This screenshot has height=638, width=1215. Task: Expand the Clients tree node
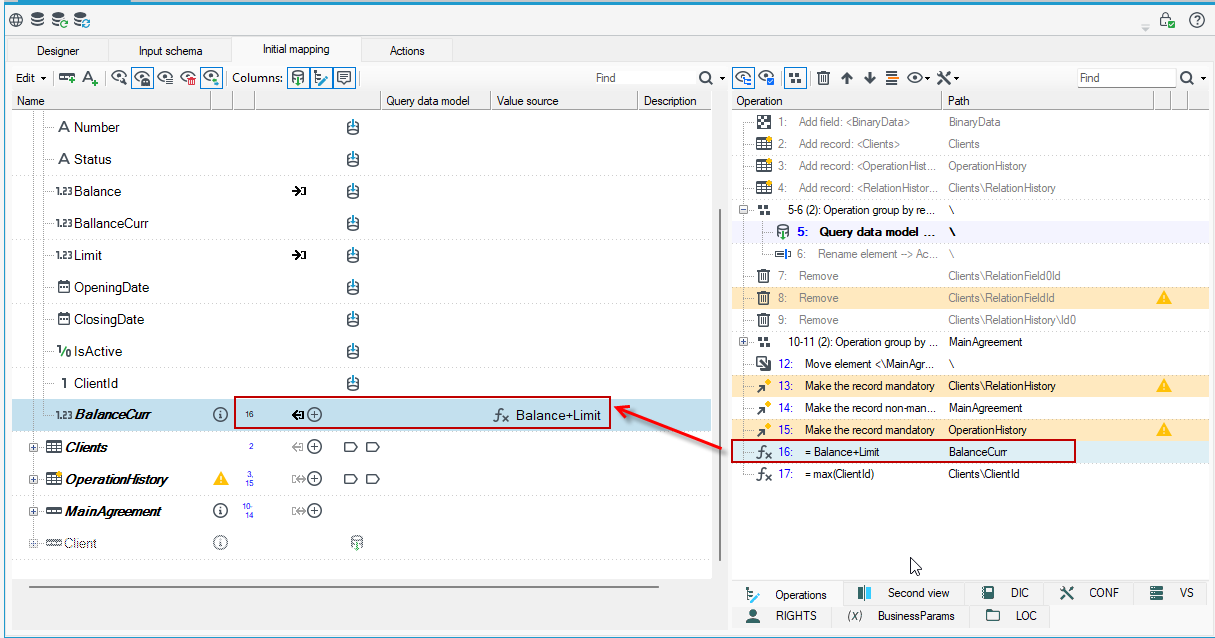point(34,447)
